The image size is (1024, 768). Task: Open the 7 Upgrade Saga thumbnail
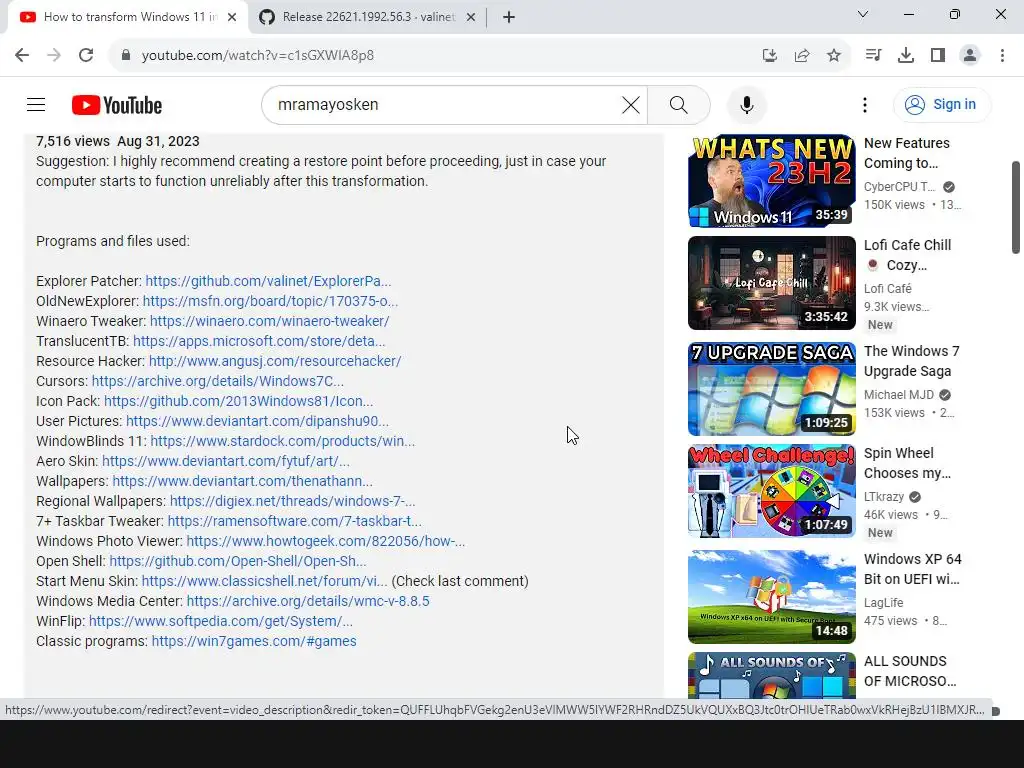point(771,389)
